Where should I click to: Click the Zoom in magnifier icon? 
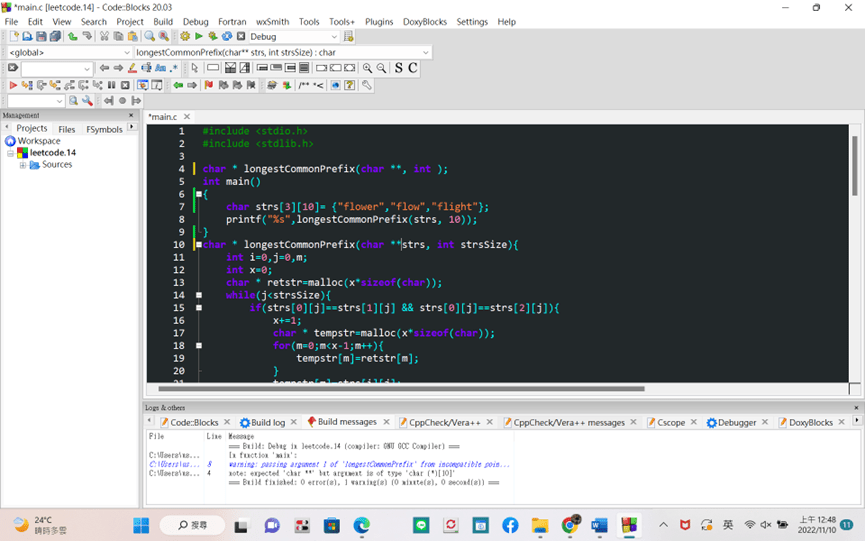coord(368,68)
